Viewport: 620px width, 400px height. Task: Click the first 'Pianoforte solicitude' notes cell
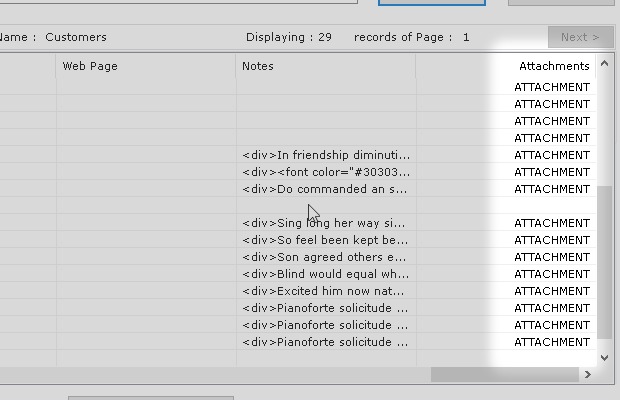coord(326,308)
